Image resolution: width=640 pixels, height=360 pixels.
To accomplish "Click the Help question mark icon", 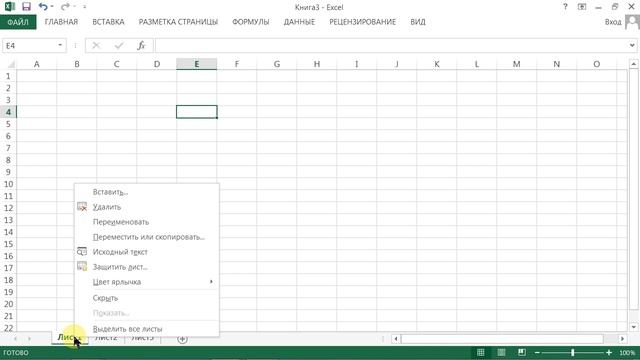I will point(565,7).
